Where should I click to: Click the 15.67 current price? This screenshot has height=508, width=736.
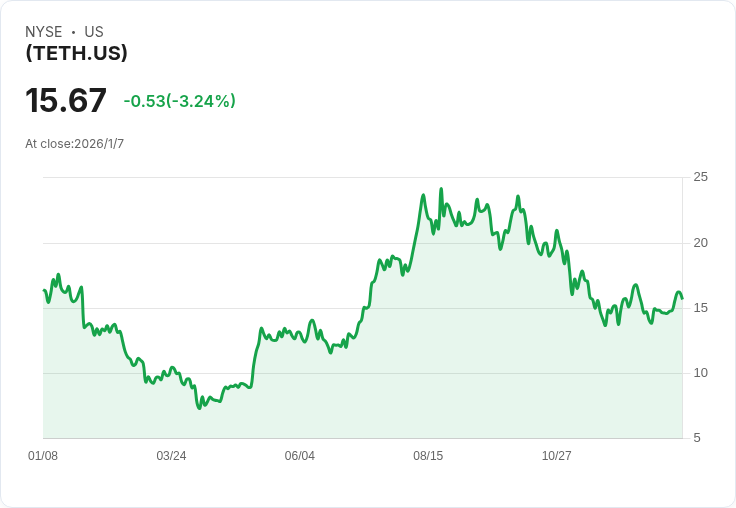point(66,100)
